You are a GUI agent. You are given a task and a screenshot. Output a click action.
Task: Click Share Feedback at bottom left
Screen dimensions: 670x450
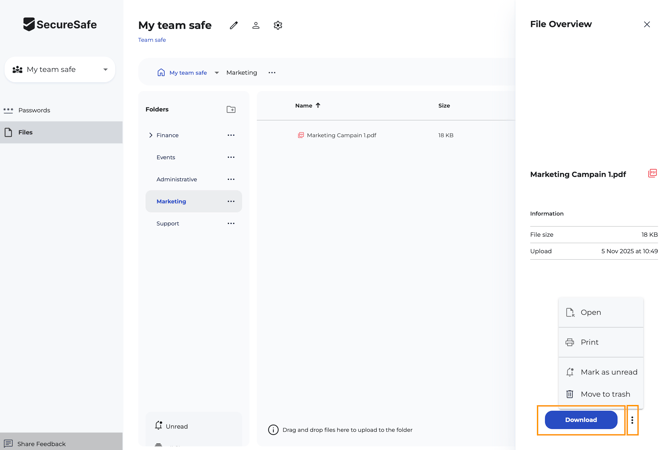(41, 443)
